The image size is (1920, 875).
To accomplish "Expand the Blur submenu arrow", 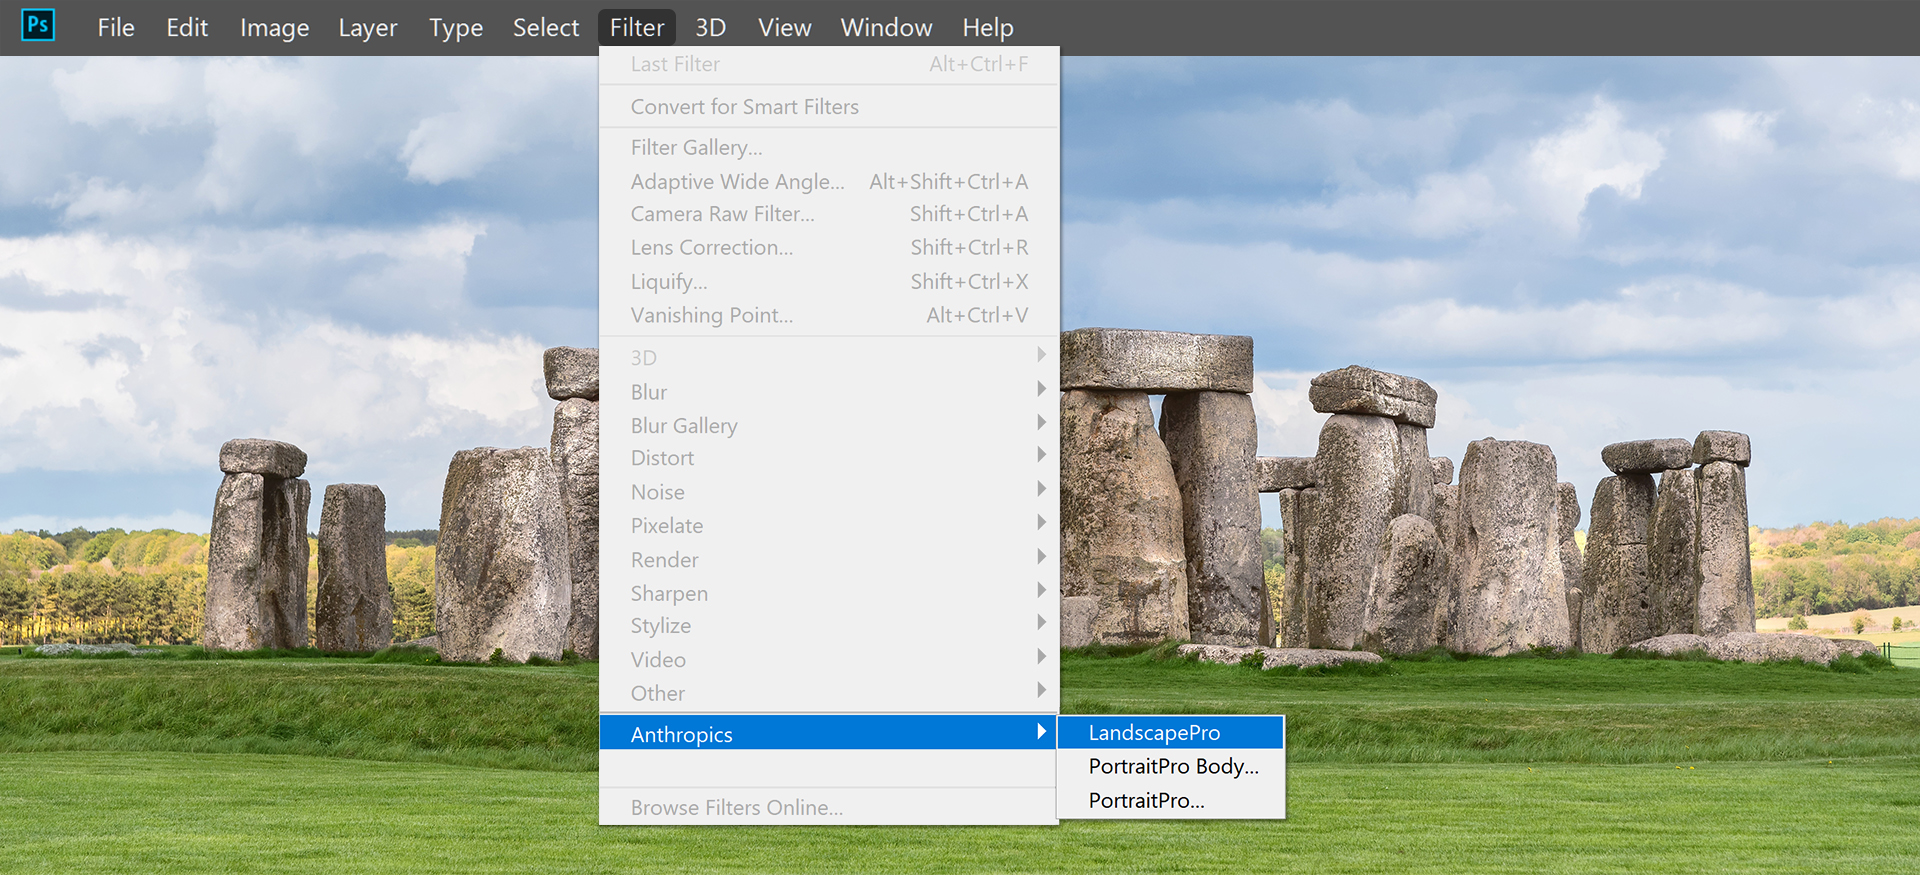I will 1041,389.
